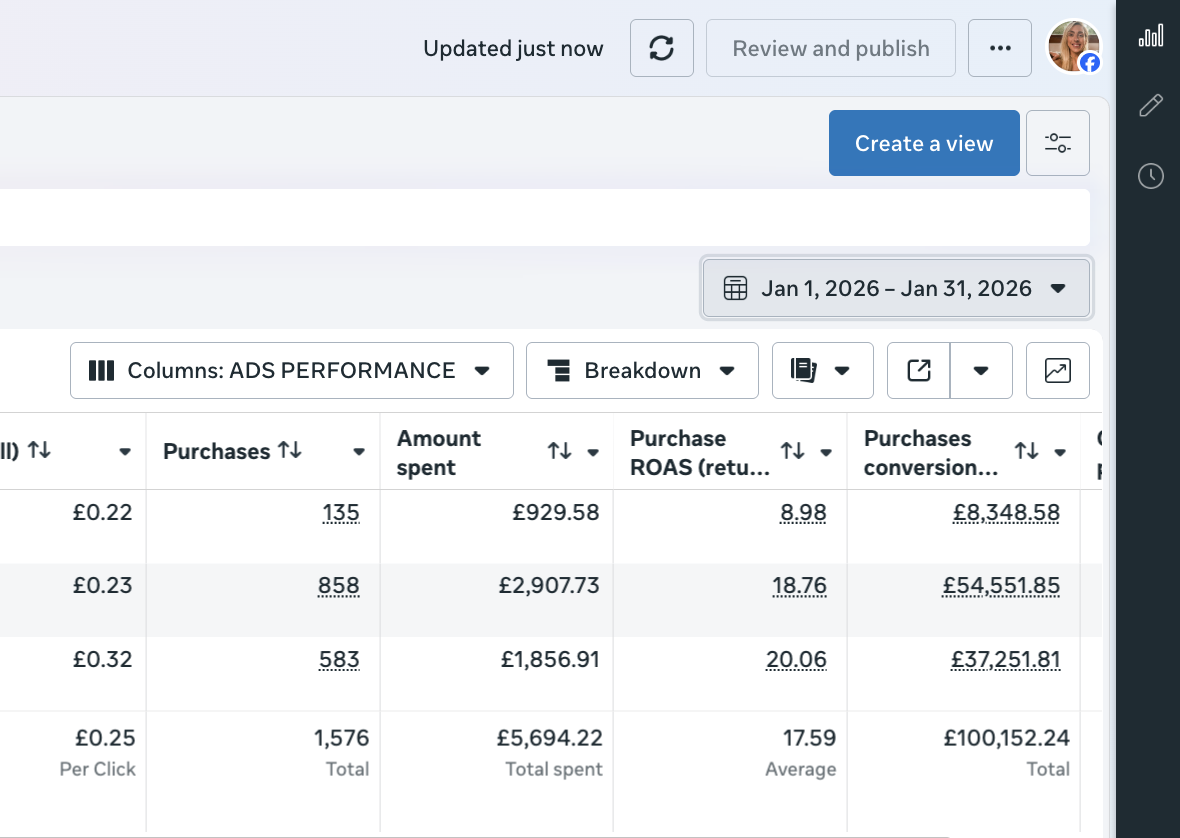
Task: Open the view filter settings icon
Action: [x=1057, y=144]
